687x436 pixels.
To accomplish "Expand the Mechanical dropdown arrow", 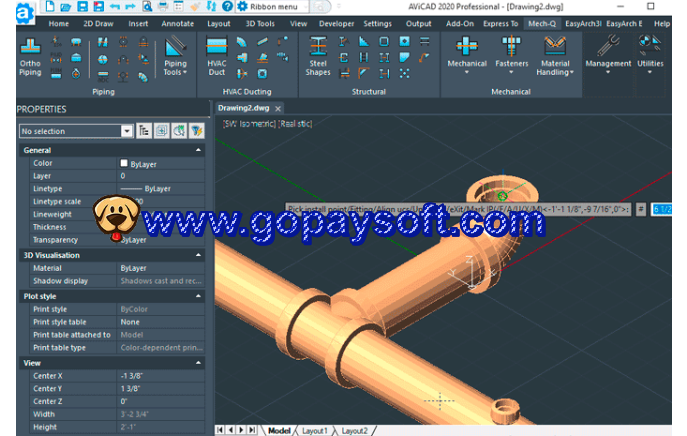I will 467,72.
